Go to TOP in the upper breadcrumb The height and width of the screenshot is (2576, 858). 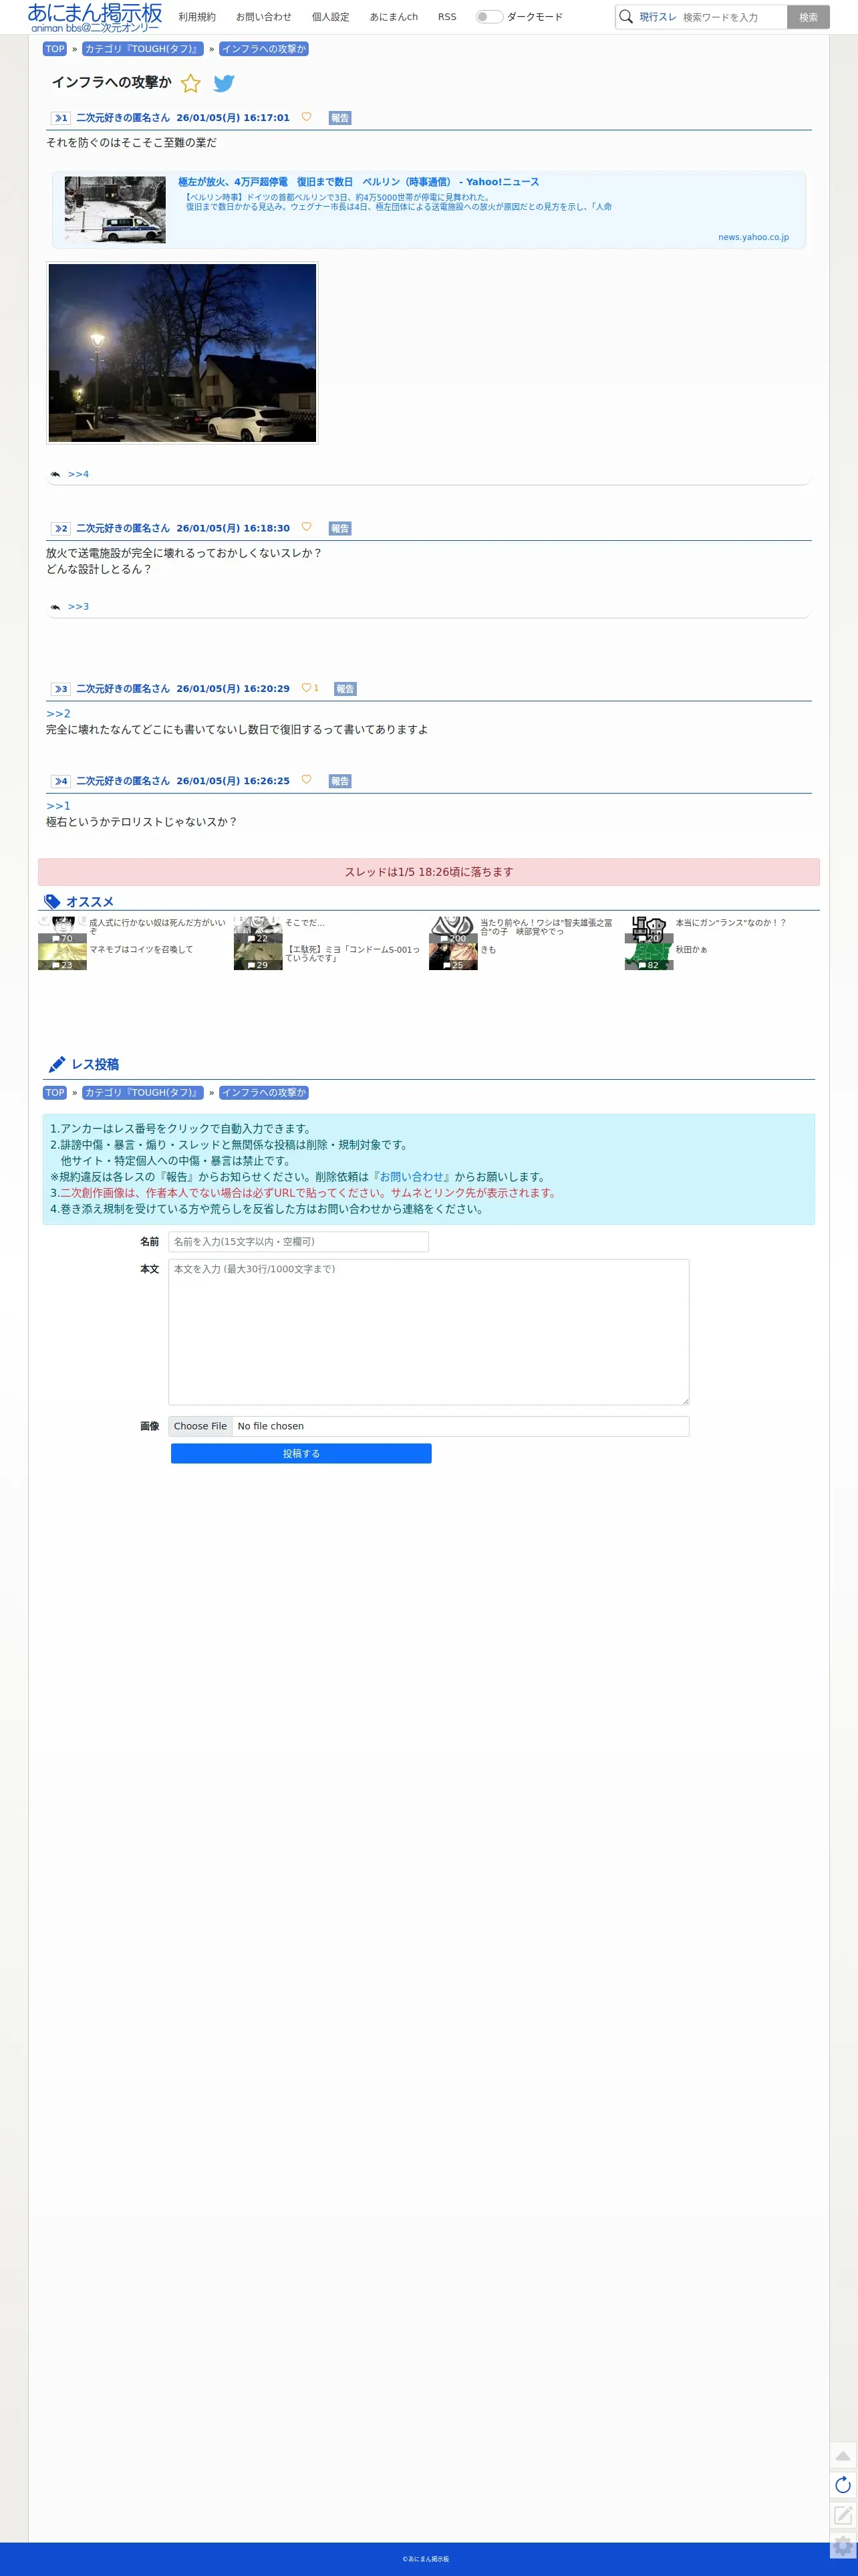point(55,49)
